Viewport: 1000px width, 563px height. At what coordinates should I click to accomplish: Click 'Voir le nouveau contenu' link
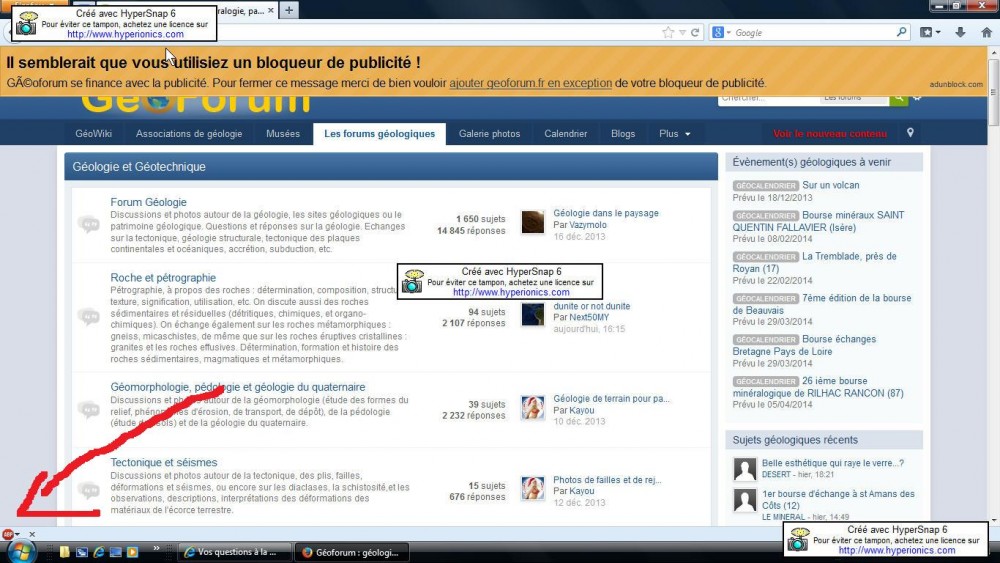click(829, 133)
